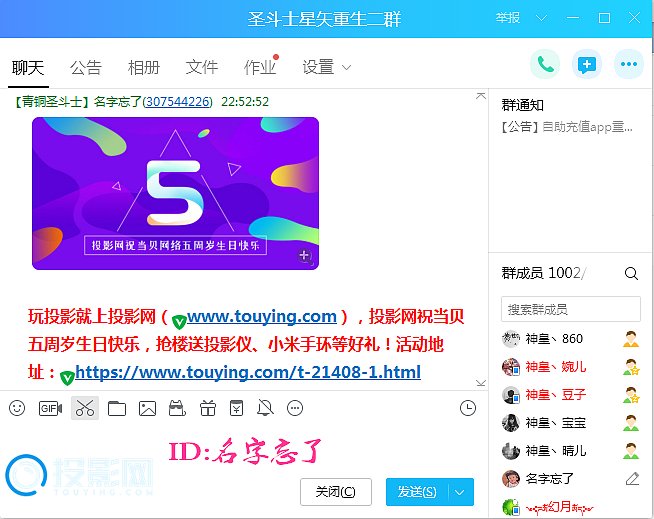Start a group voice call
This screenshot has height=519, width=654.
545,64
